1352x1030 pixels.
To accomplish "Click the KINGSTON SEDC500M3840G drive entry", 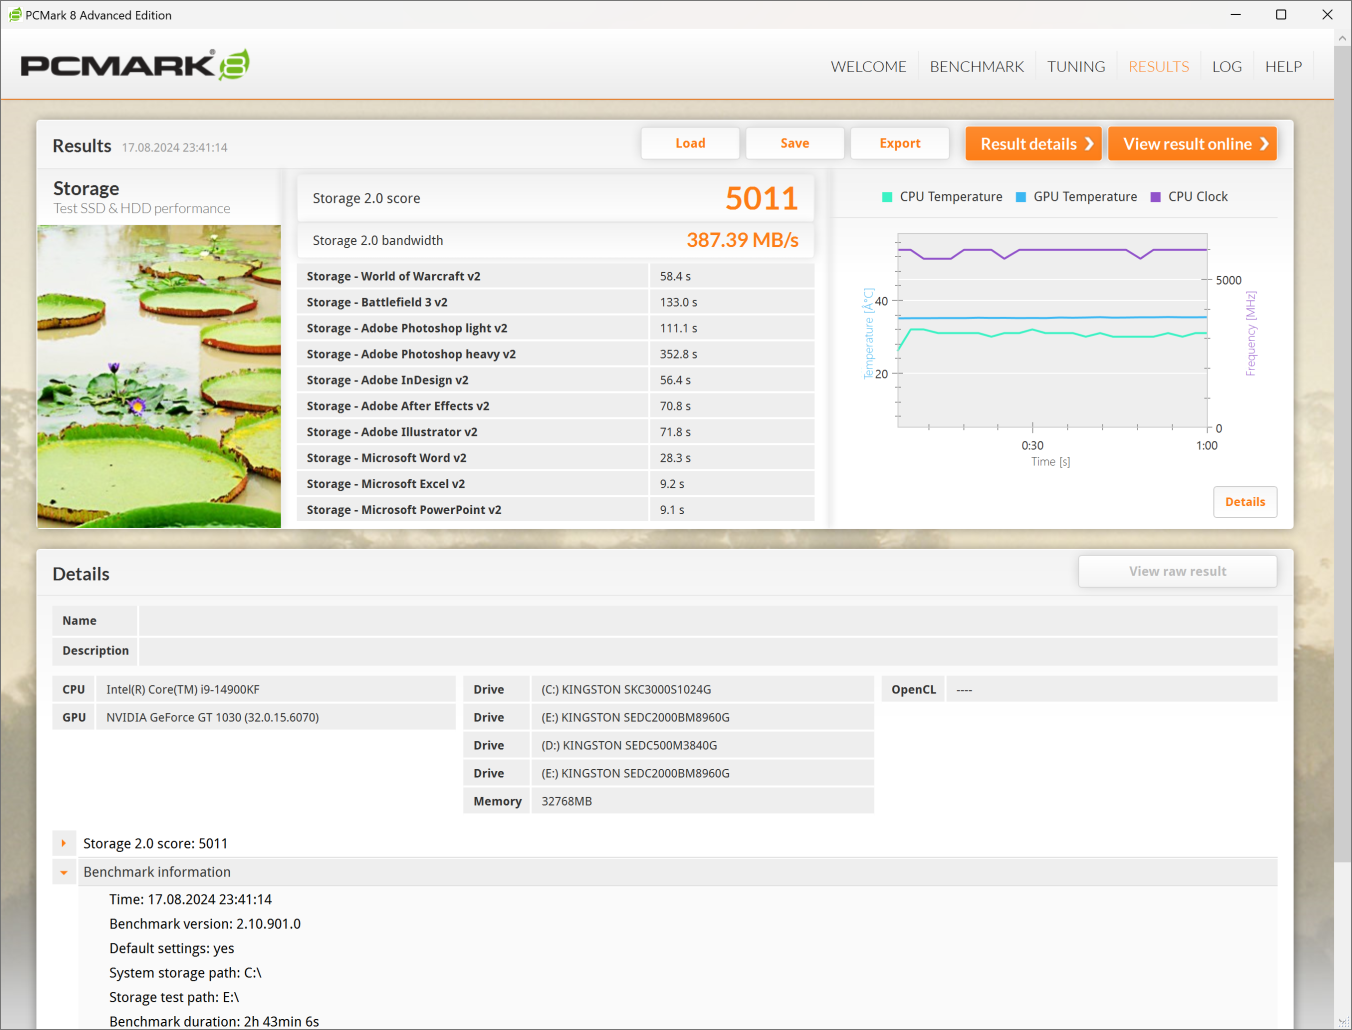I will pos(702,746).
